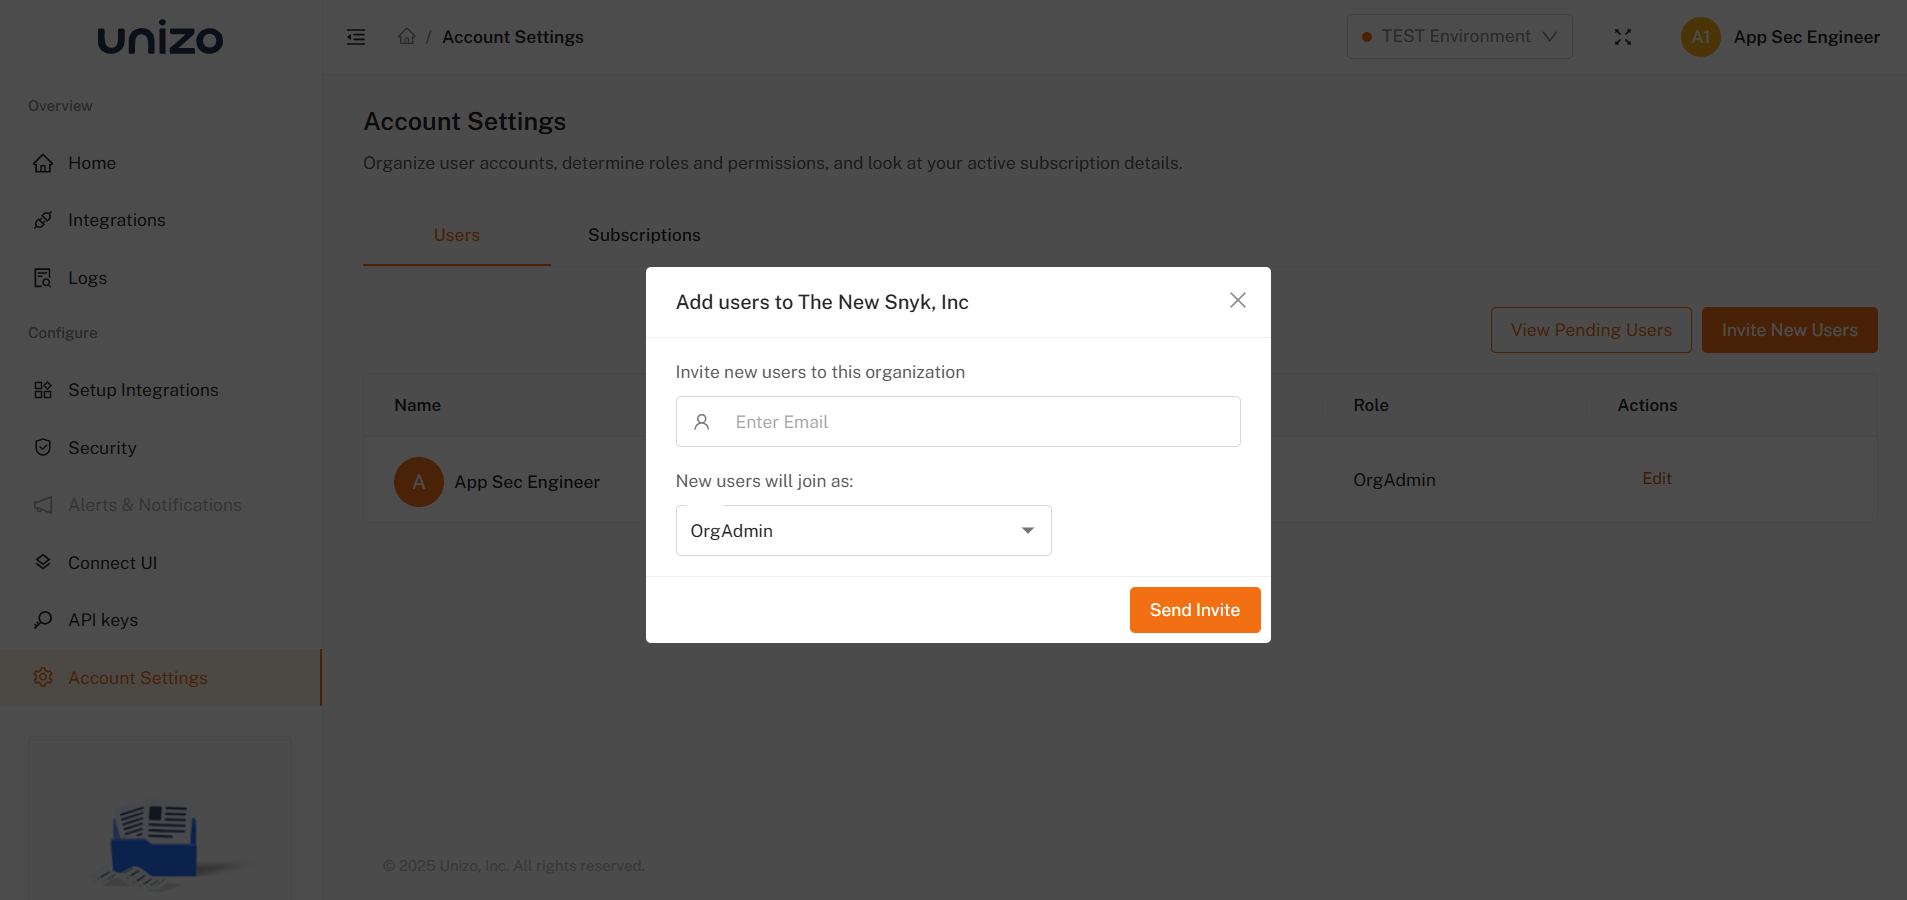Click the role dropdown caret arrow
Viewport: 1907px width, 900px height.
1027,531
